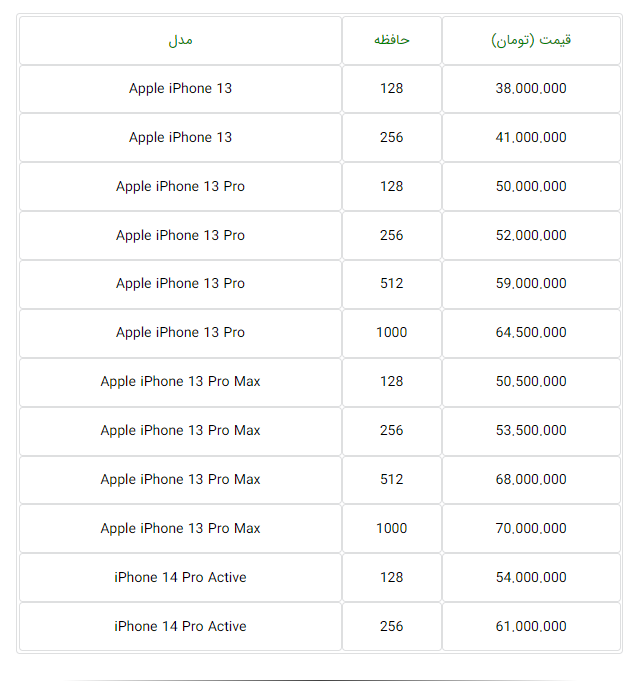Click the 61,000,000 price cell

[x=531, y=626]
